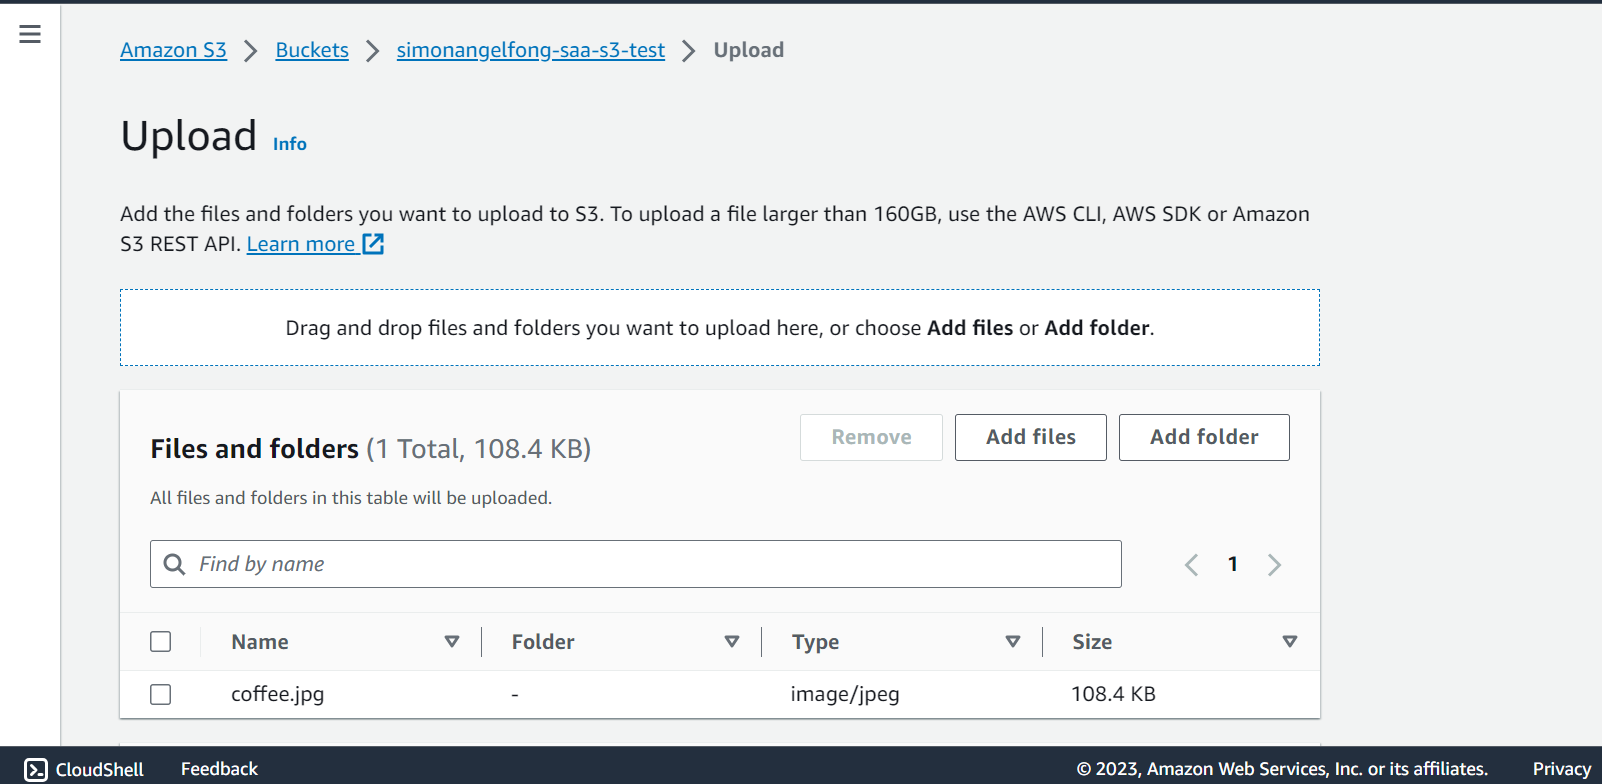Click the Add files button
The height and width of the screenshot is (784, 1602).
coord(1031,437)
